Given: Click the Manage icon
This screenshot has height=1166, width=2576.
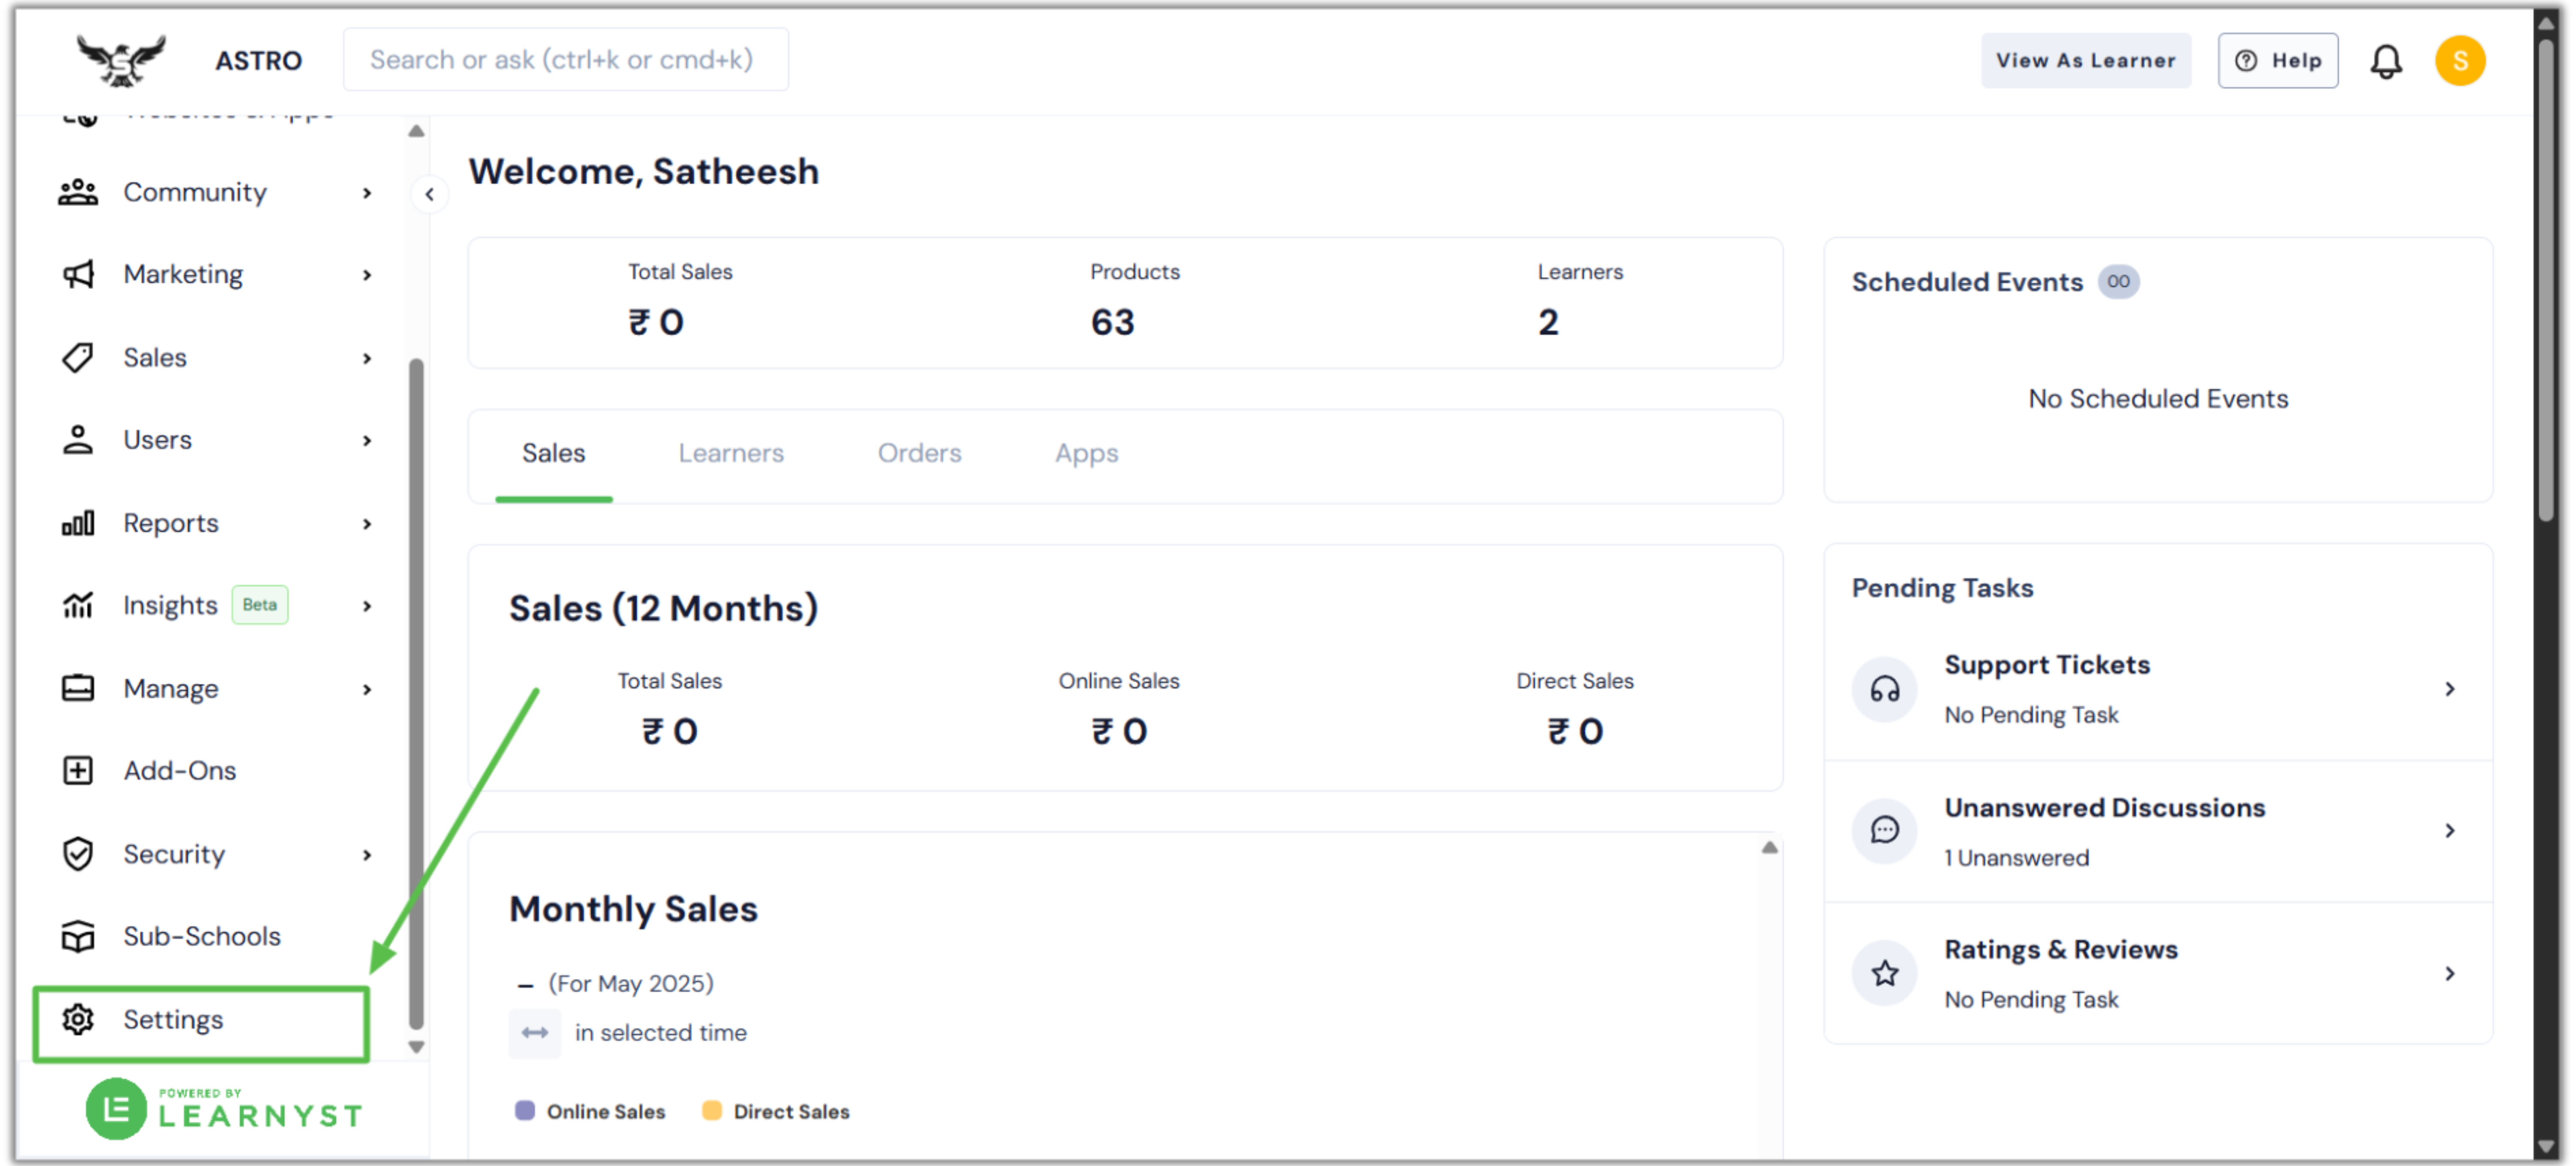Looking at the screenshot, I should pos(78,688).
